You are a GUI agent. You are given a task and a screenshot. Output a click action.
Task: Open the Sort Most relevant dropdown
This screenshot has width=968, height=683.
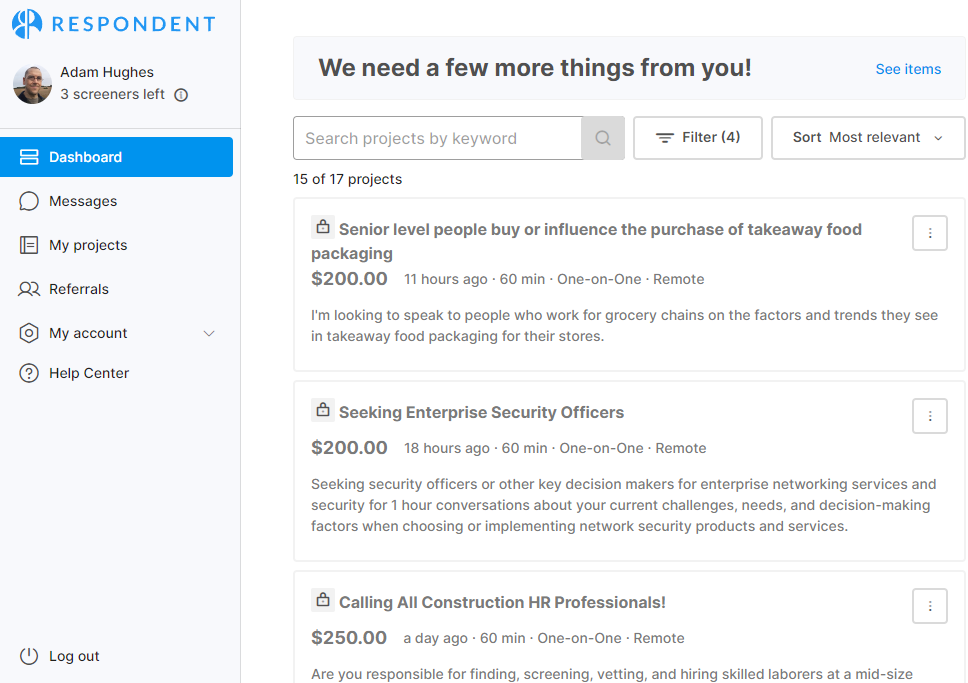(x=868, y=138)
